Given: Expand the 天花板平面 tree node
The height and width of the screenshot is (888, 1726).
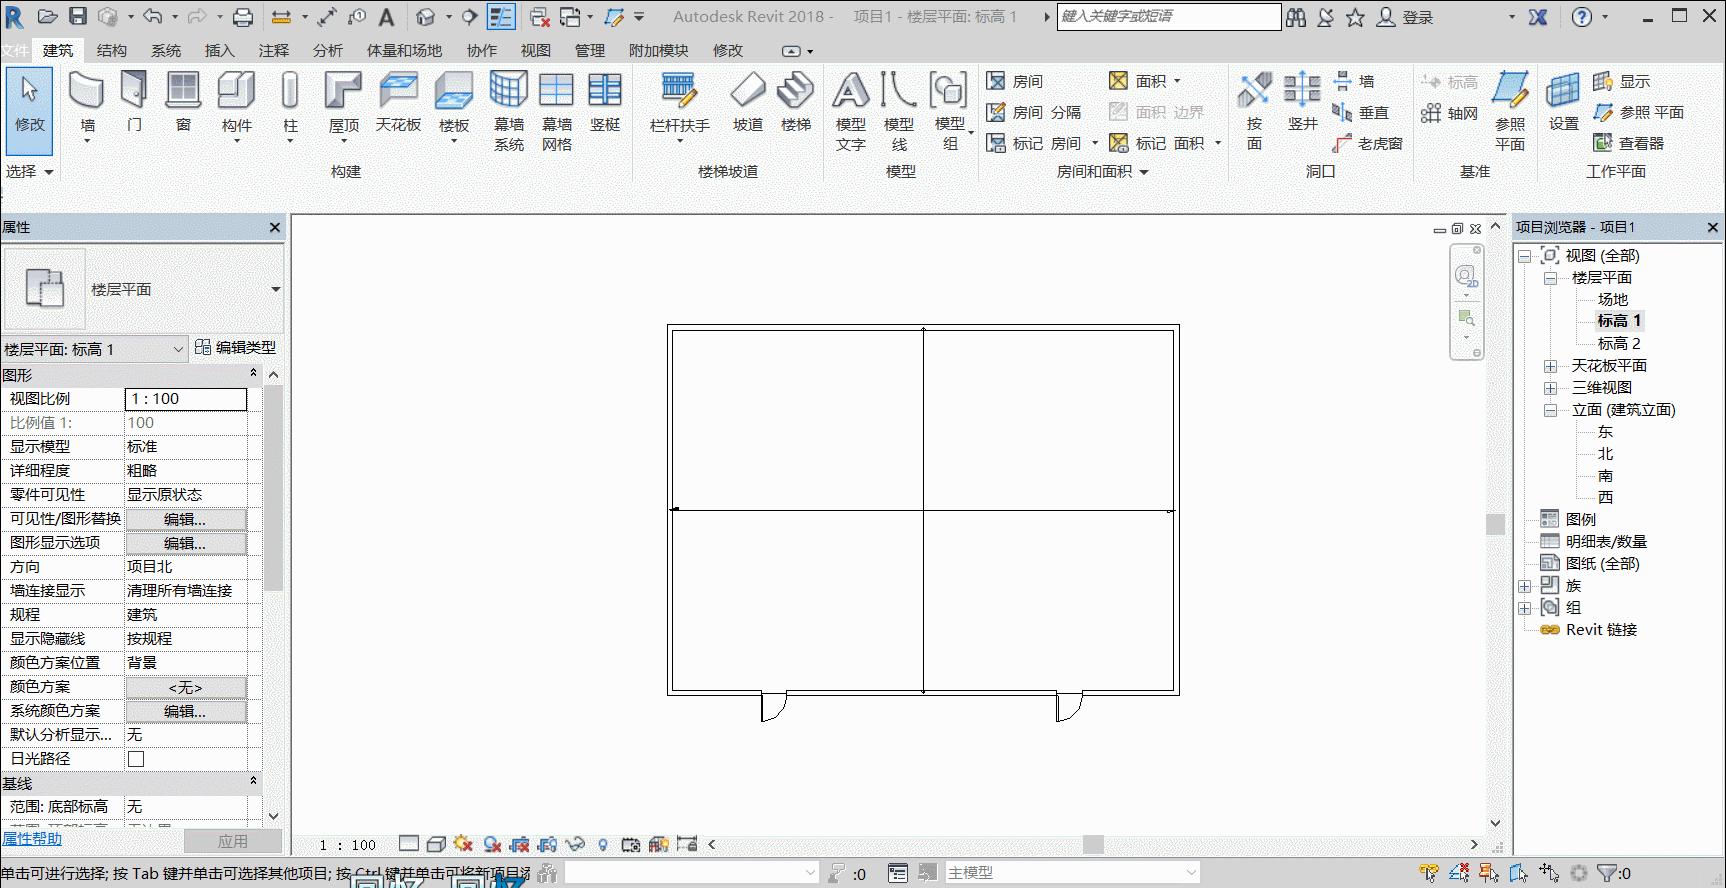Looking at the screenshot, I should click(x=1550, y=366).
